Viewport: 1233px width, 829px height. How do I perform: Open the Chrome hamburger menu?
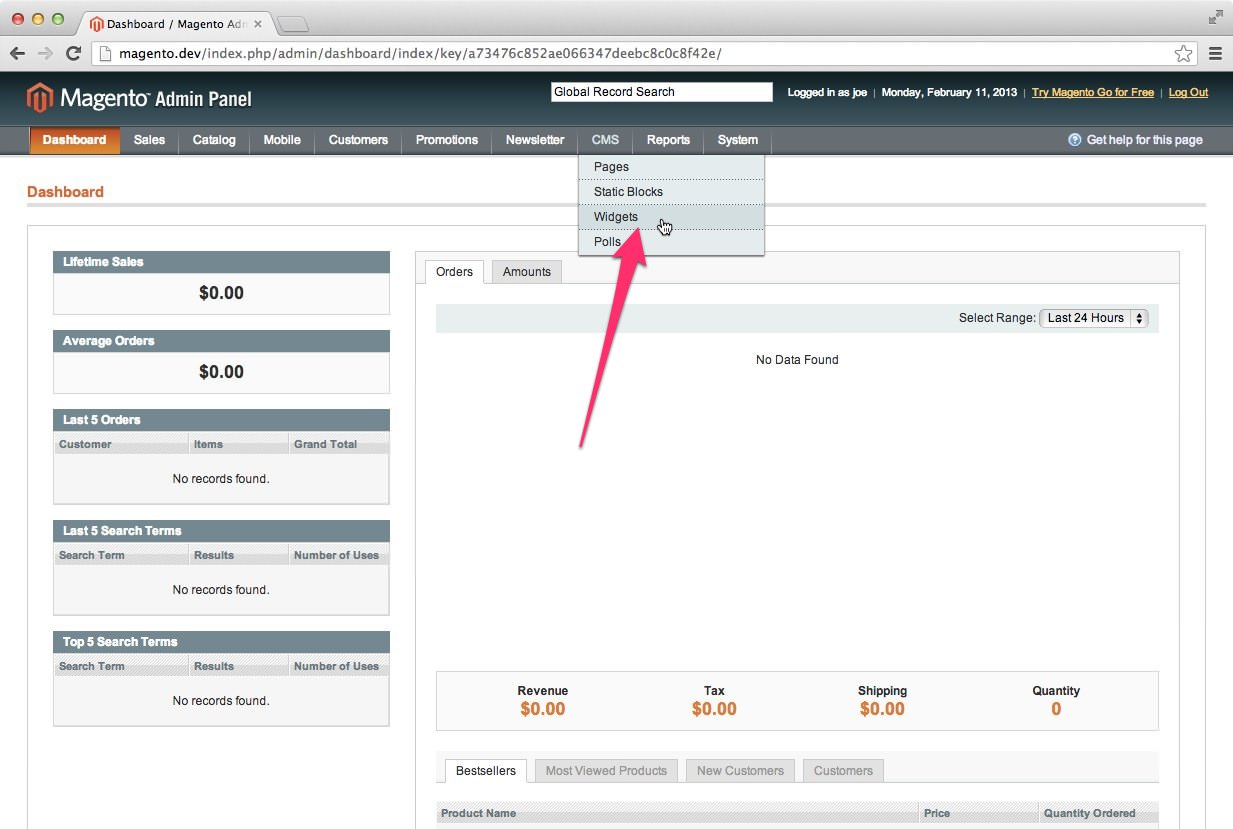[1216, 54]
